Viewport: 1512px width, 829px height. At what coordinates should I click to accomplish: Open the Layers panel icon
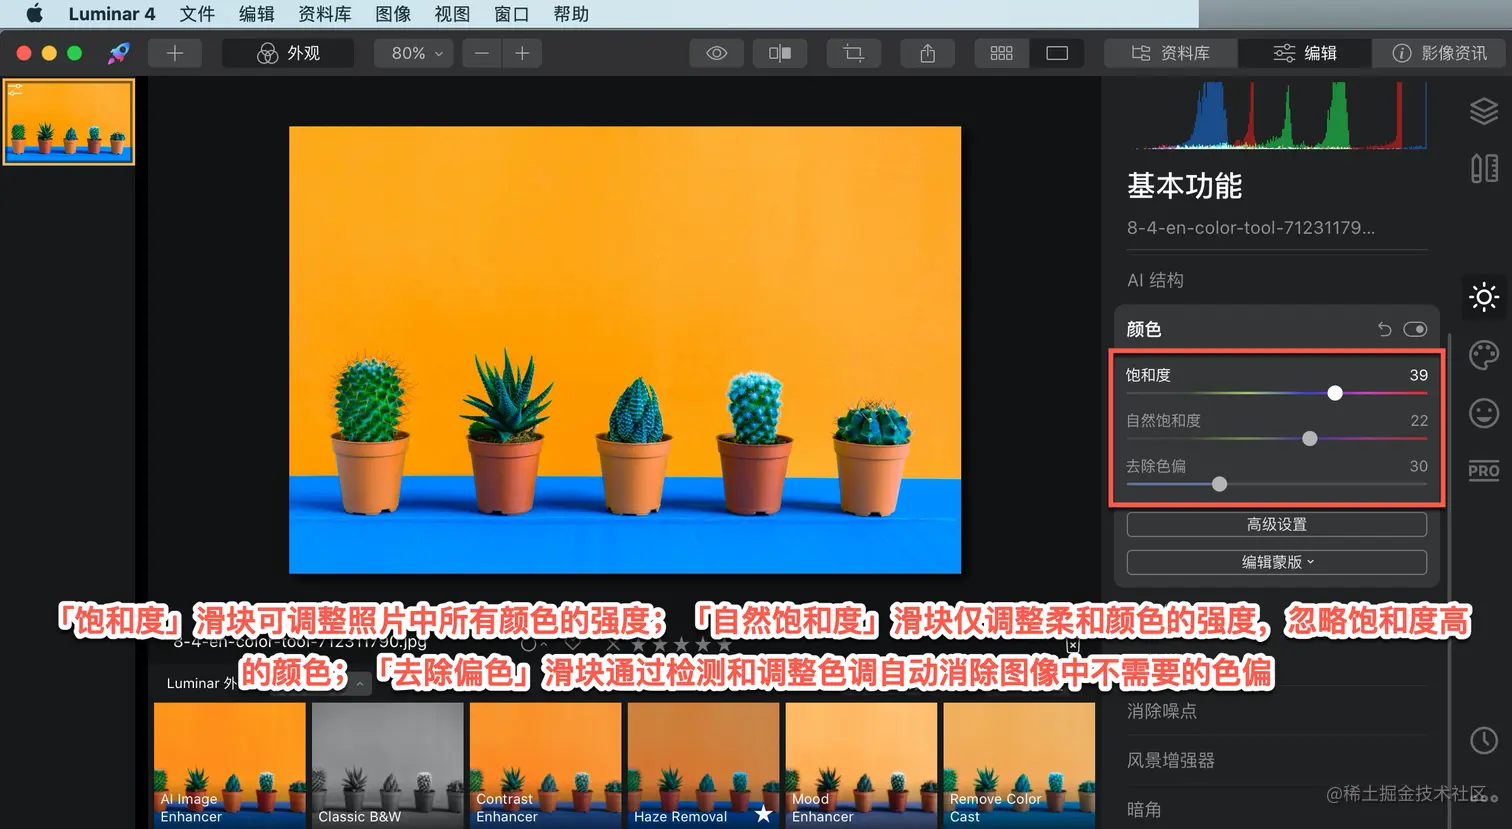(x=1484, y=111)
